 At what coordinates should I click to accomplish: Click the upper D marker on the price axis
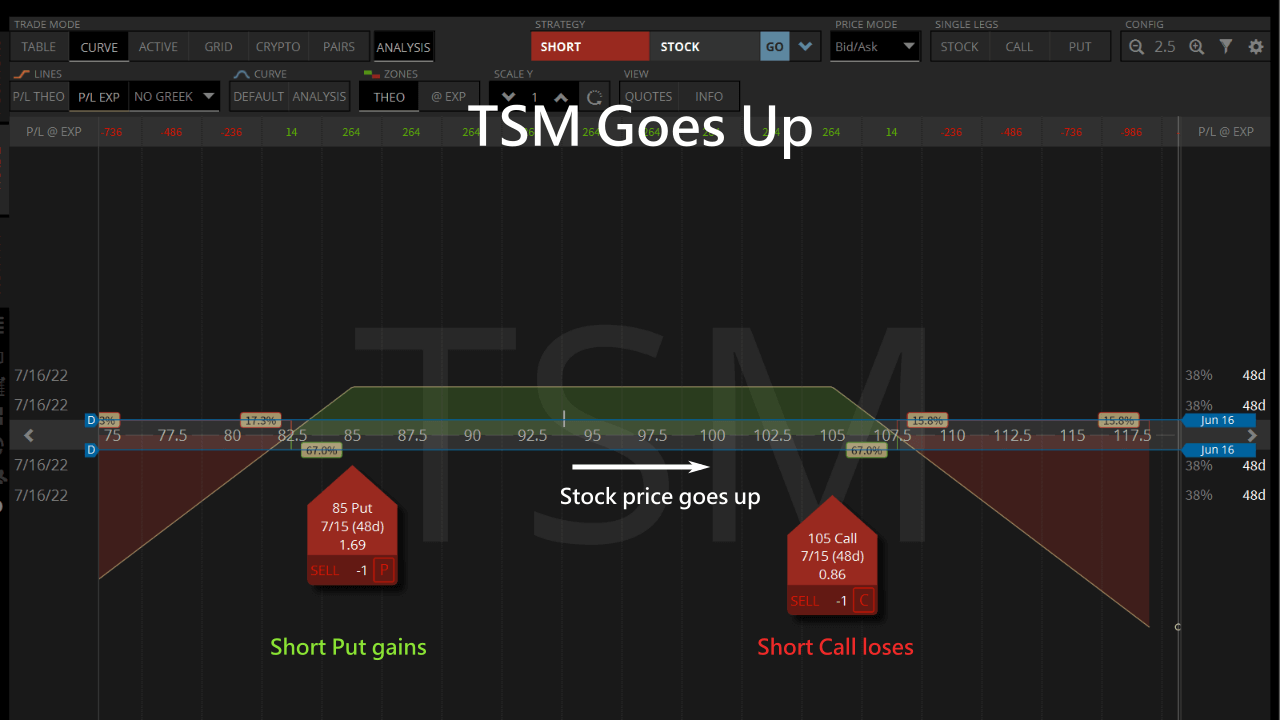tap(91, 420)
